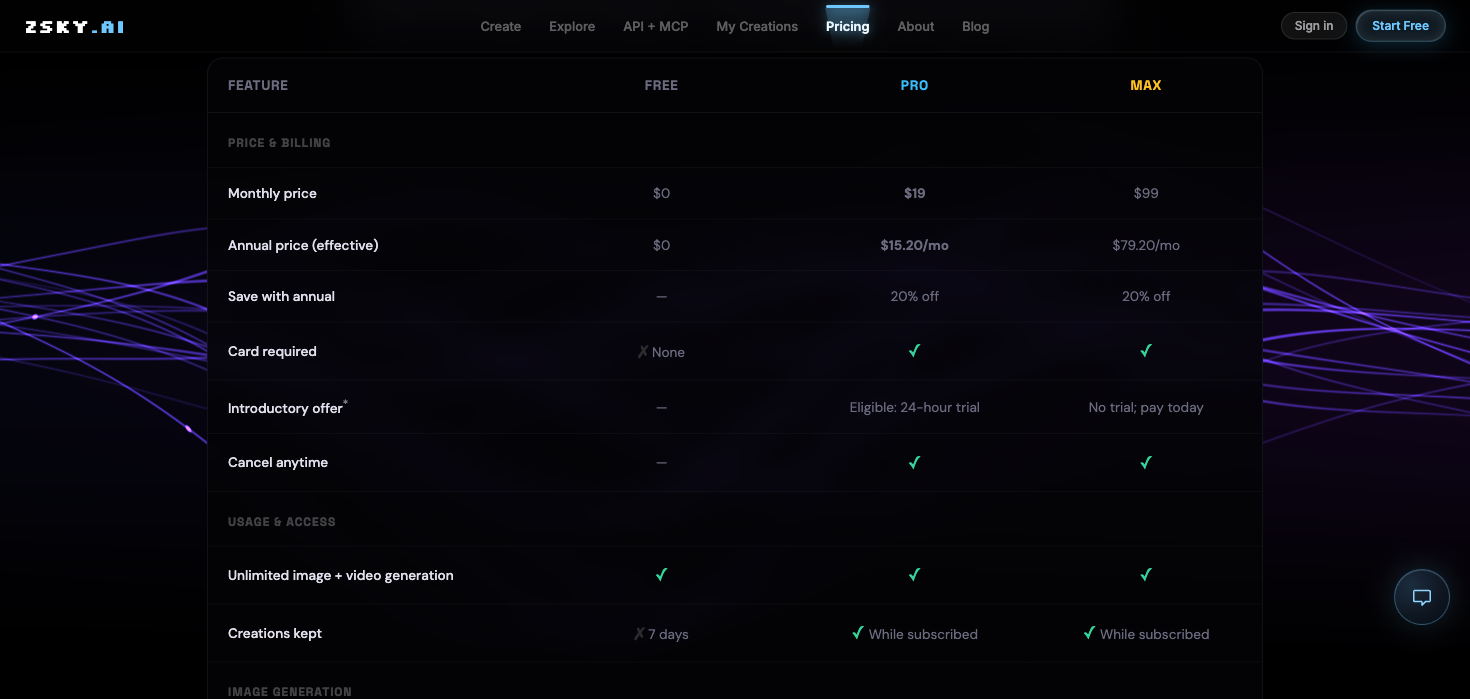This screenshot has width=1470, height=699.
Task: Select the Pricing nav tab
Action: (x=848, y=27)
